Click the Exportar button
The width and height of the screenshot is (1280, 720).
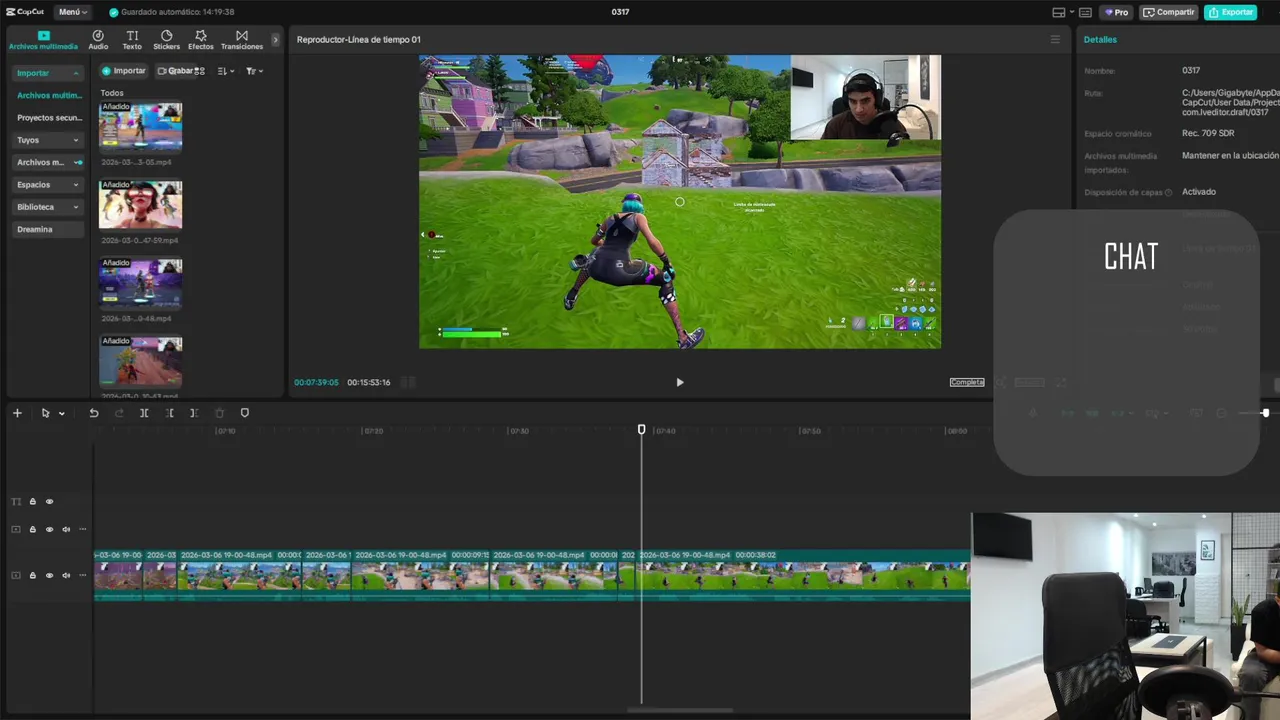click(1230, 12)
